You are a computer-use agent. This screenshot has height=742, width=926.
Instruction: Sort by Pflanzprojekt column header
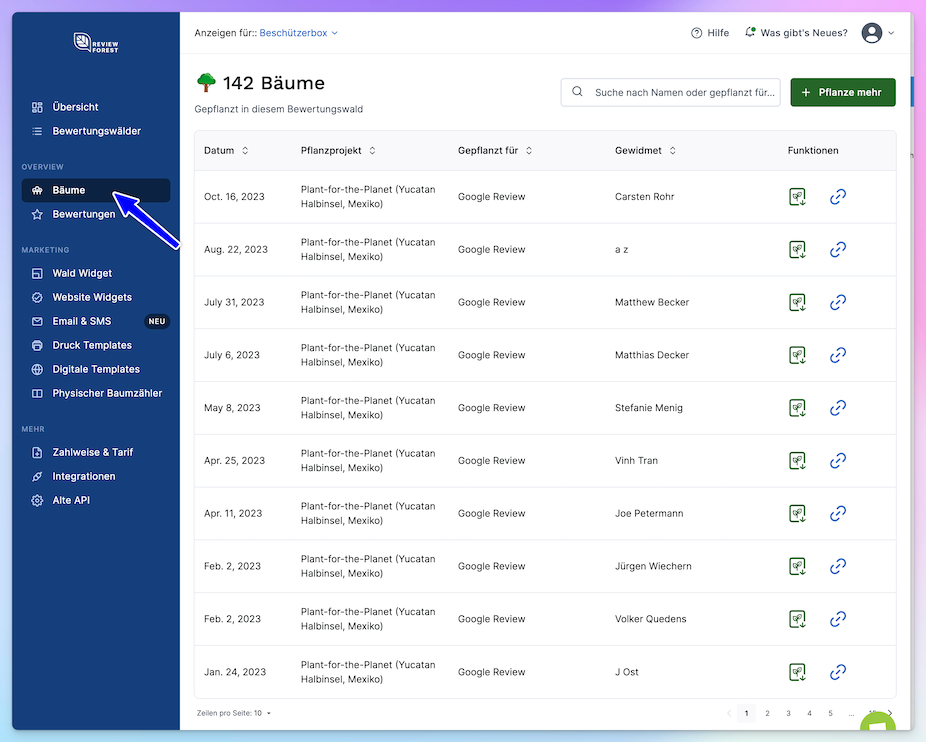338,151
